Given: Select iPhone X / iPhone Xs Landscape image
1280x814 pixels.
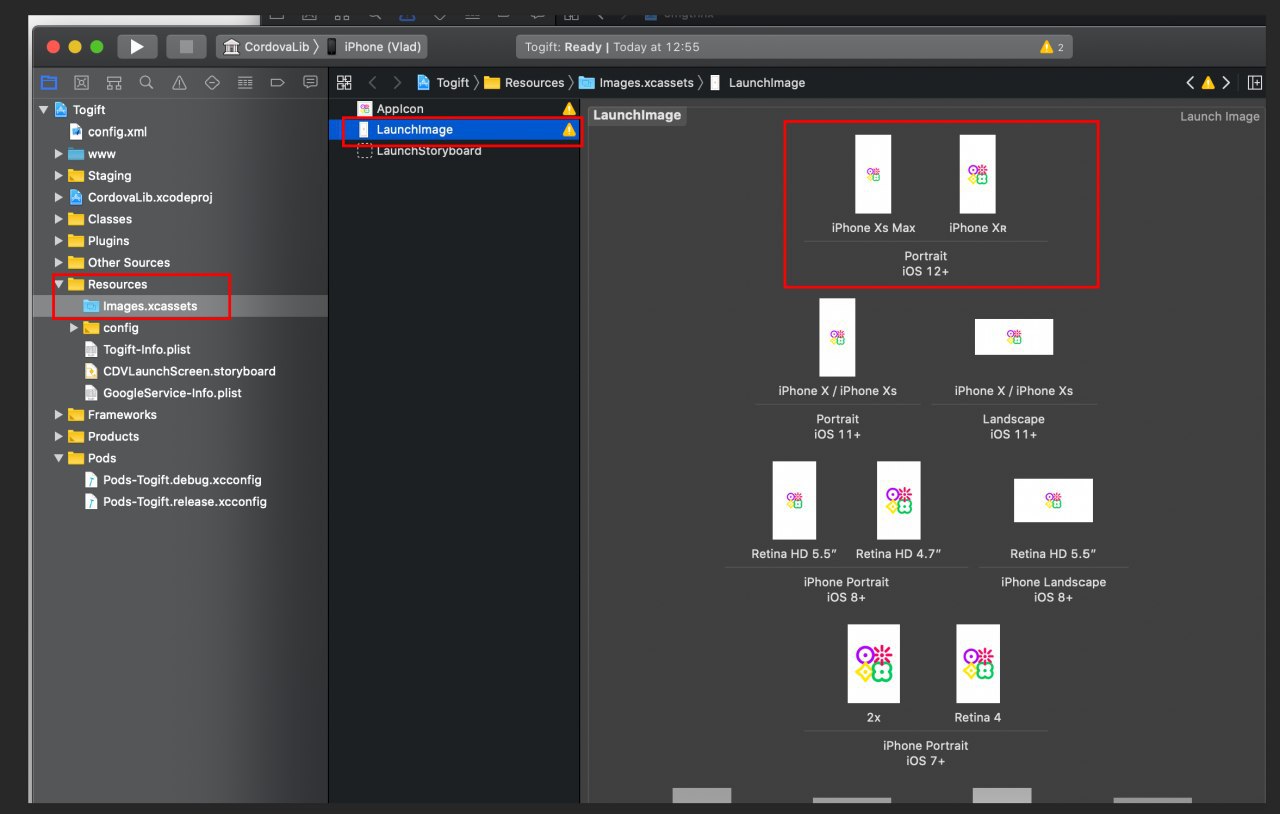Looking at the screenshot, I should [x=1014, y=337].
